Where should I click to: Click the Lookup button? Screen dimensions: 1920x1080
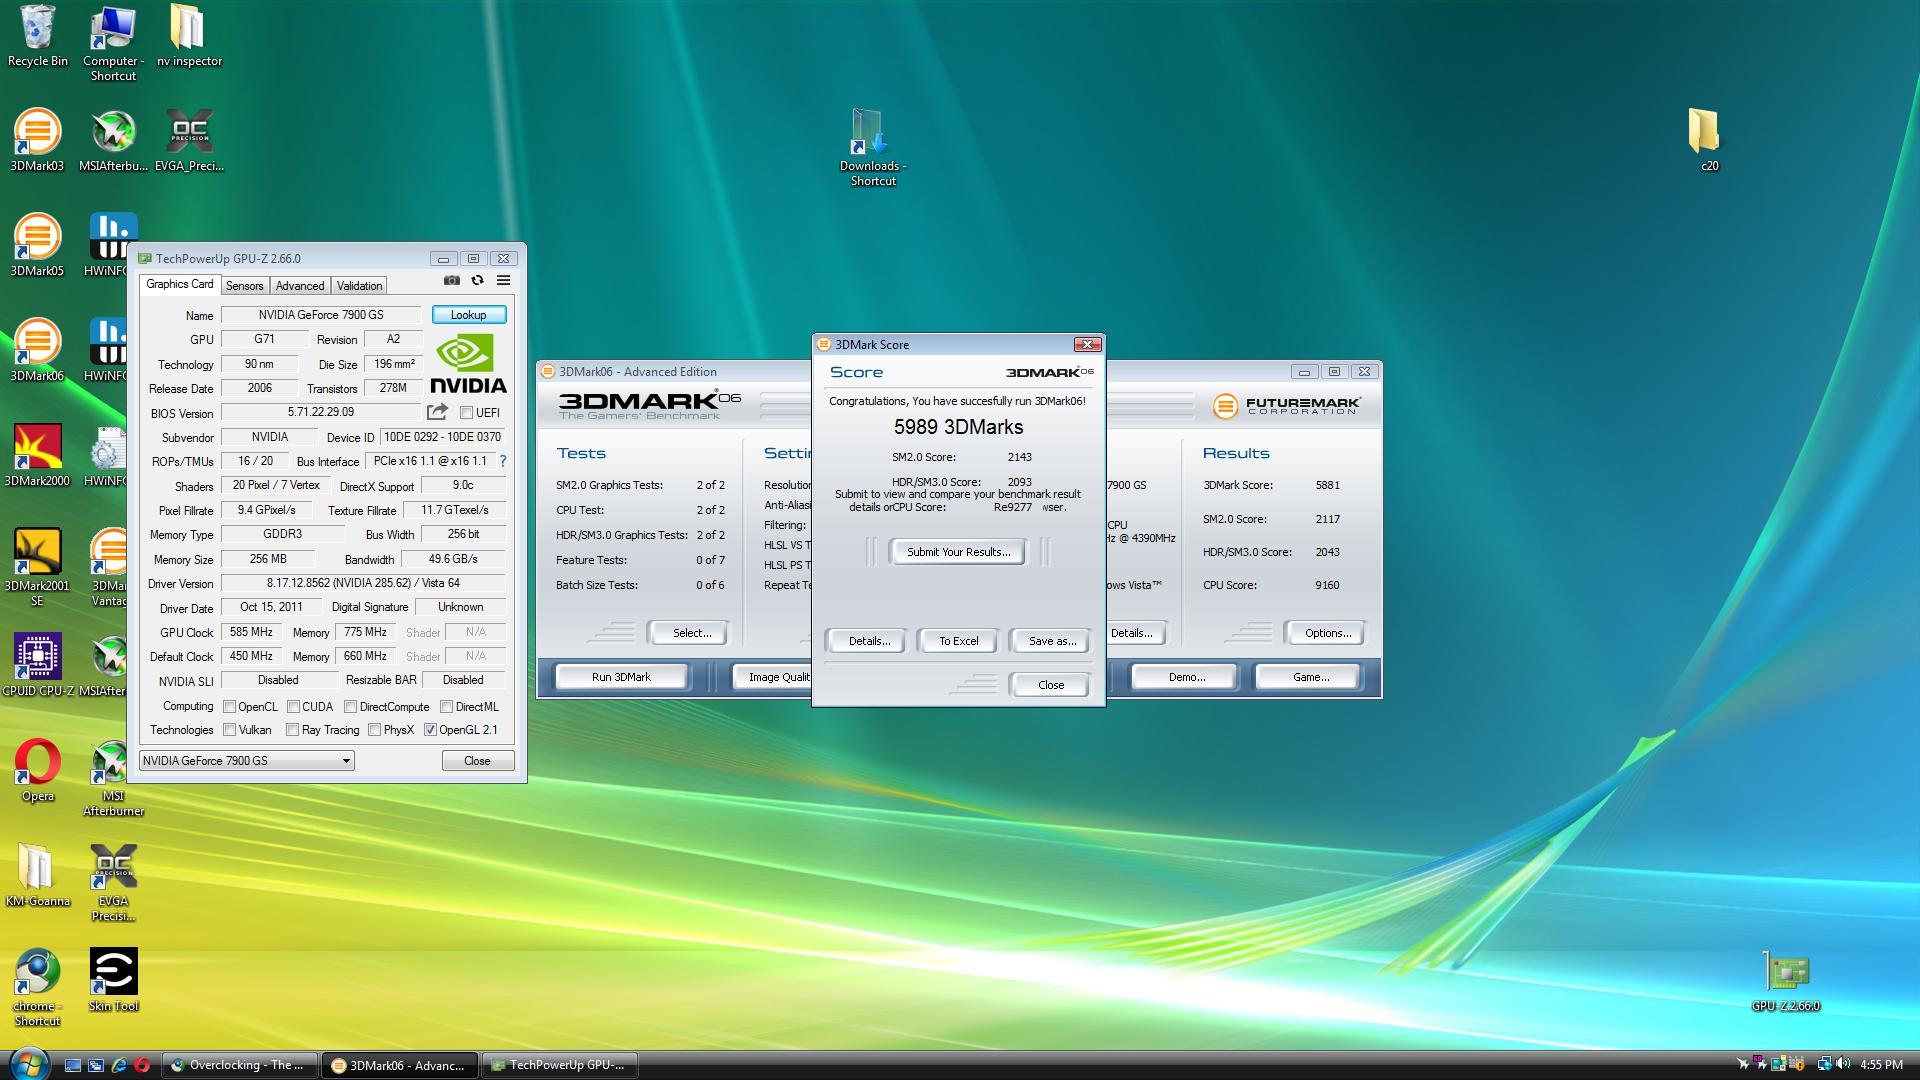(x=468, y=315)
